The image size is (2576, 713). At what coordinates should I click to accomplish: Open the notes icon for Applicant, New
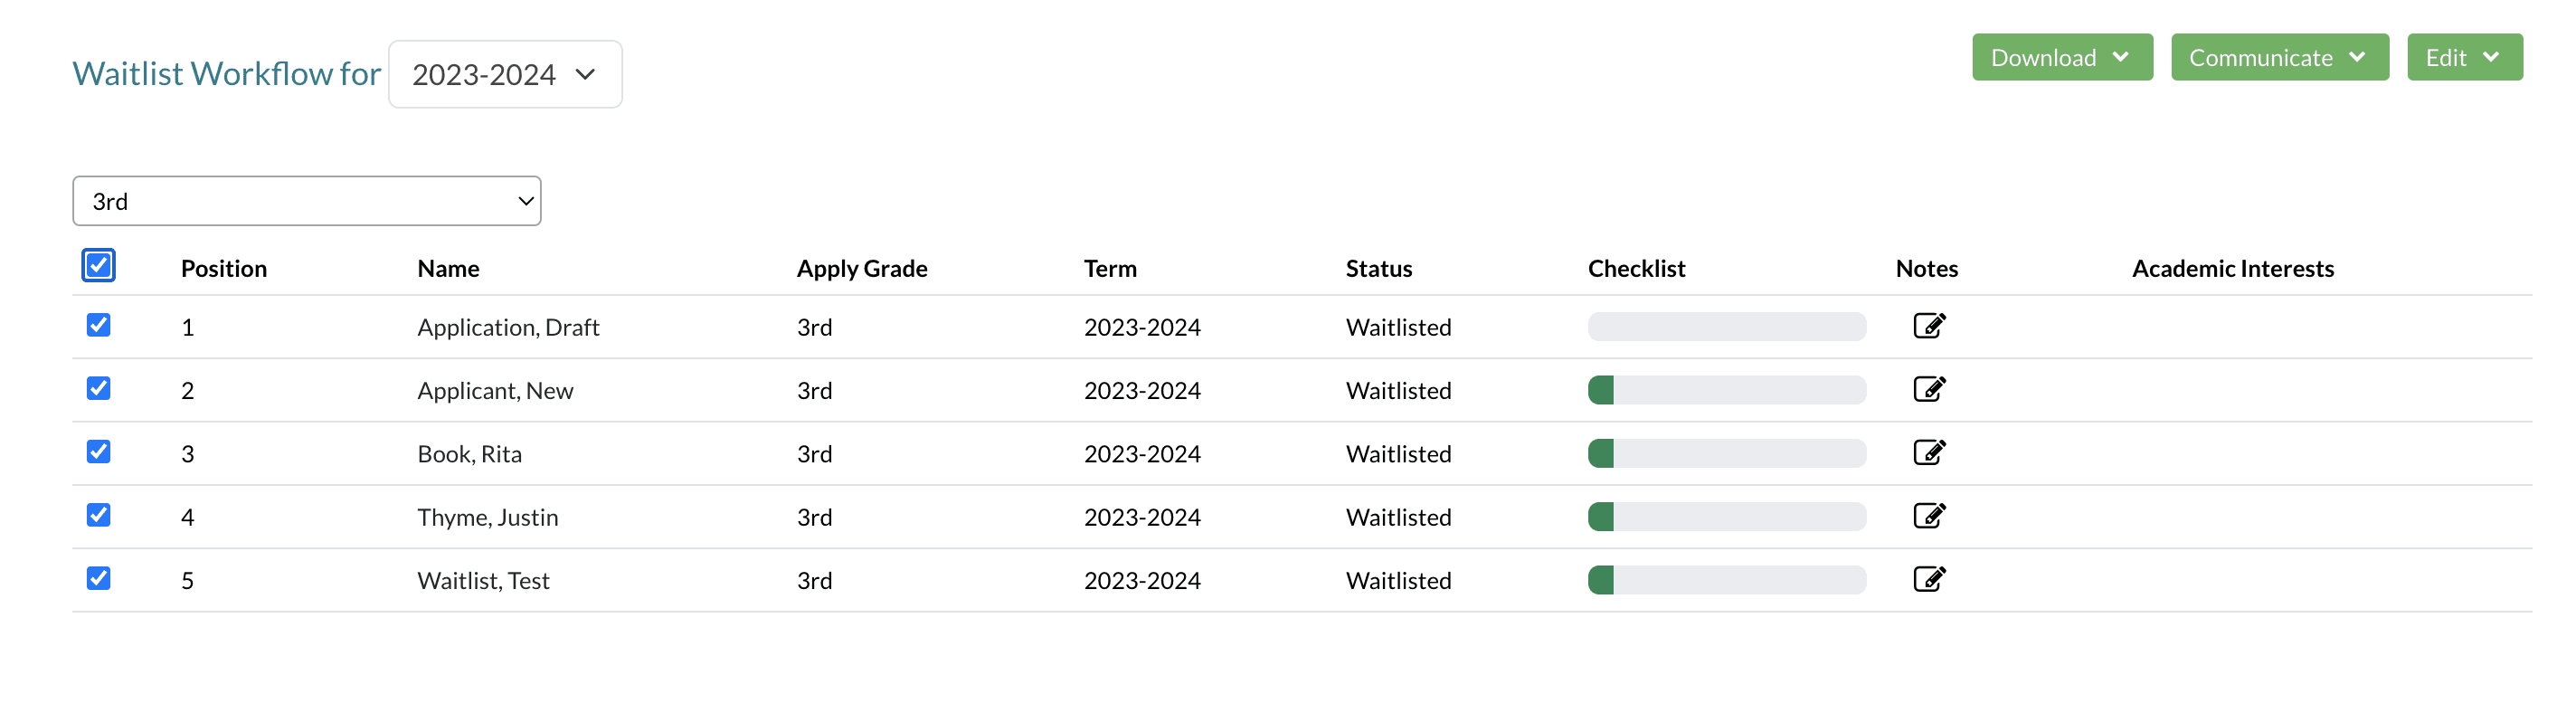coord(1928,389)
